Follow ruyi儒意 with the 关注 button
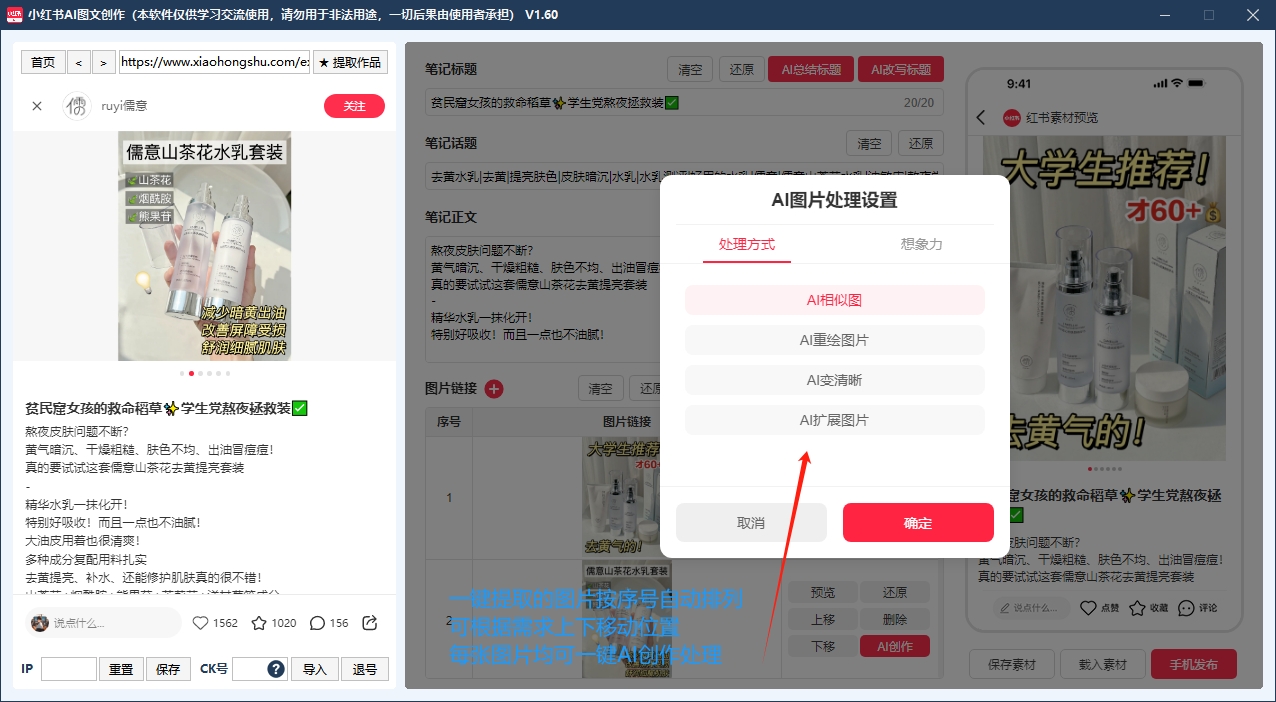This screenshot has width=1276, height=702. (x=354, y=106)
